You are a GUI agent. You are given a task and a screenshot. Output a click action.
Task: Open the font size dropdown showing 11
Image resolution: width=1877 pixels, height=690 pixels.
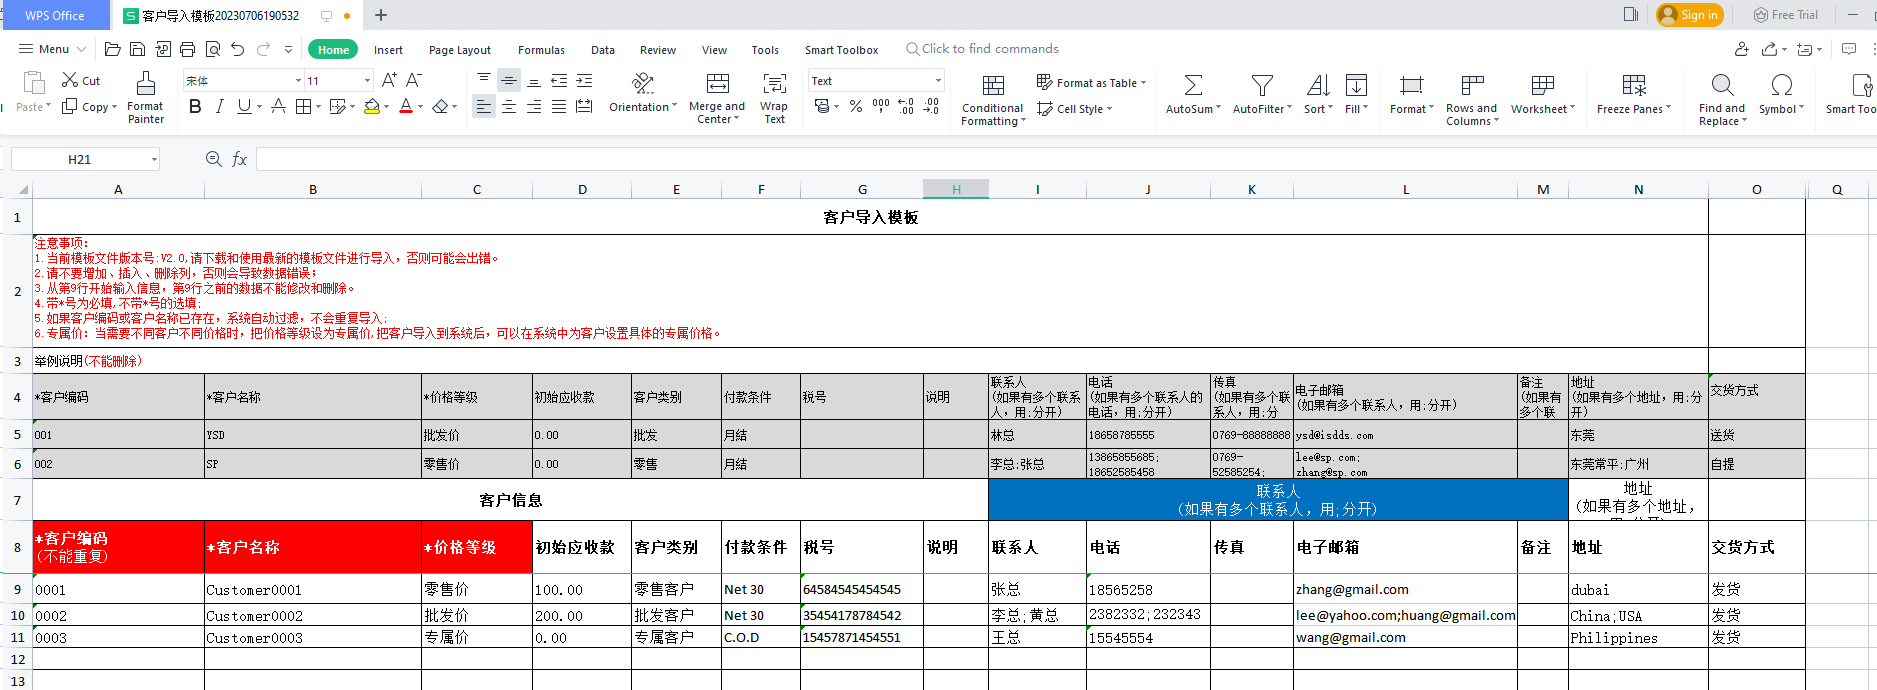367,80
